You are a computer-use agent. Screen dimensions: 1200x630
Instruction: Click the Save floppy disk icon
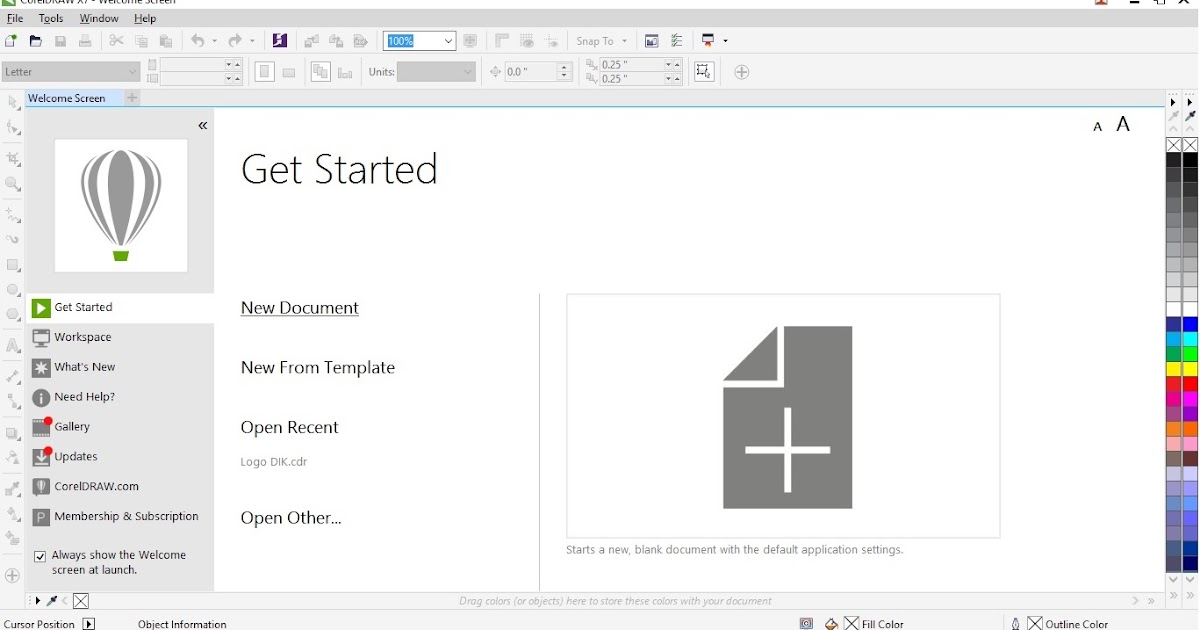tap(61, 41)
